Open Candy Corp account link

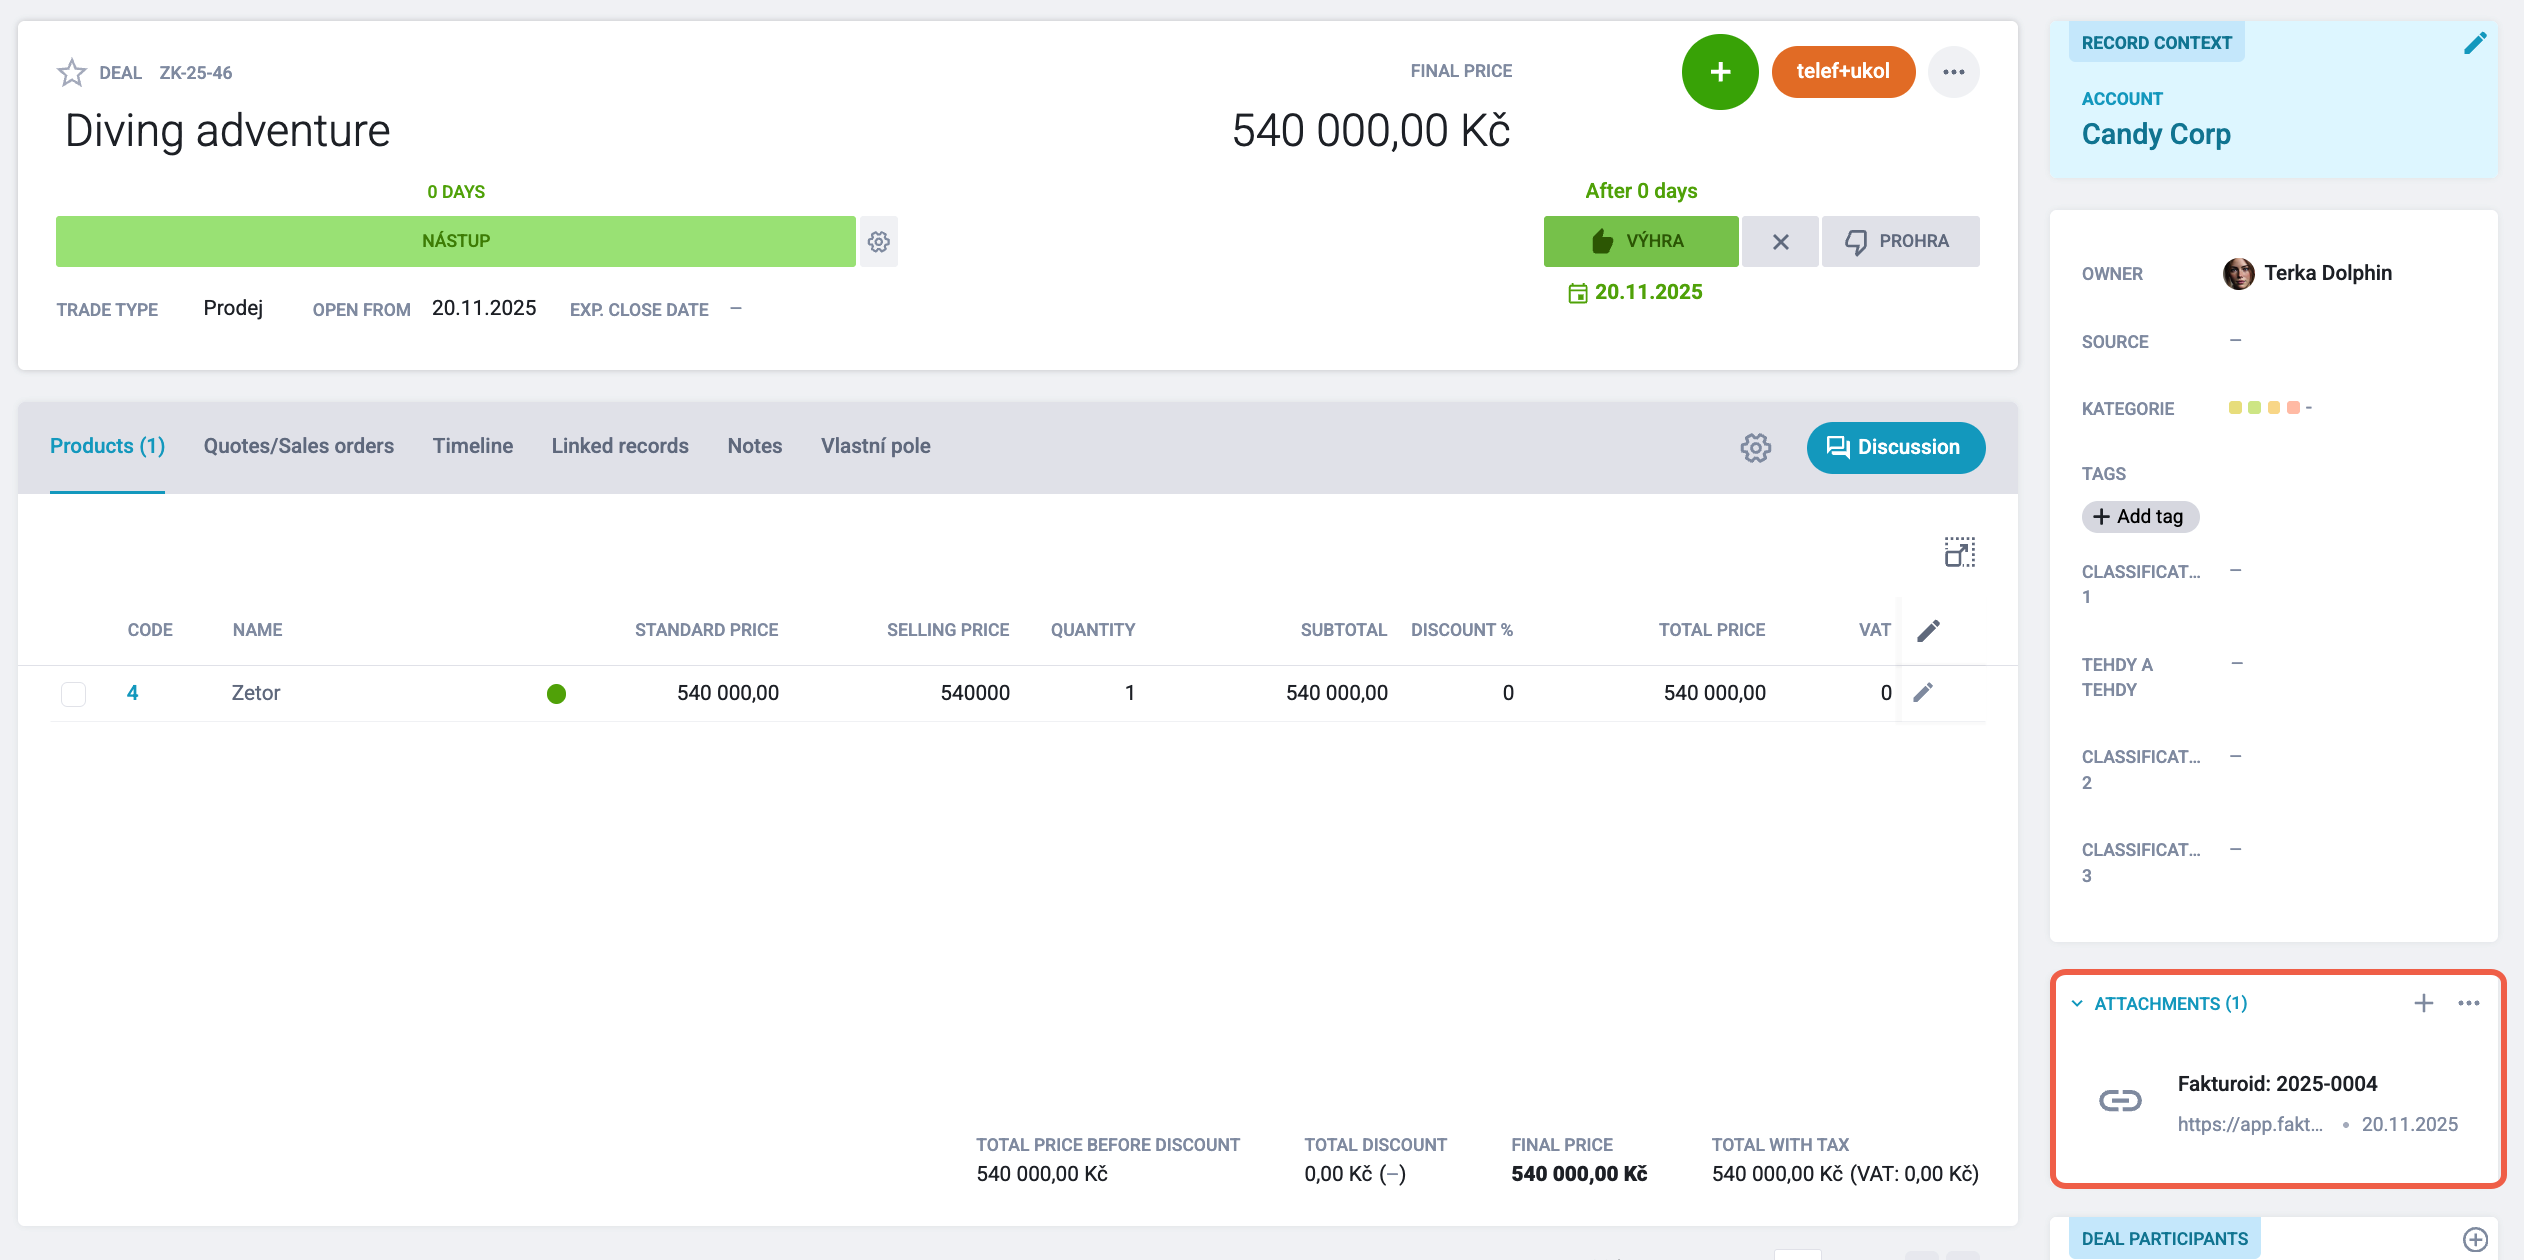pos(2156,134)
